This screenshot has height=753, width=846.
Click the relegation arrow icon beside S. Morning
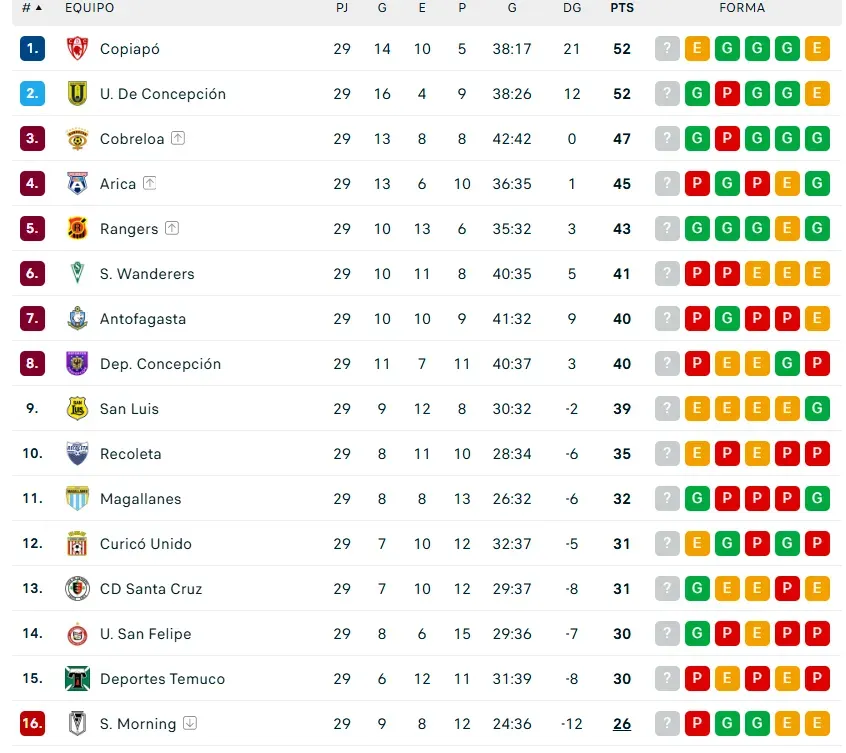[x=190, y=724]
